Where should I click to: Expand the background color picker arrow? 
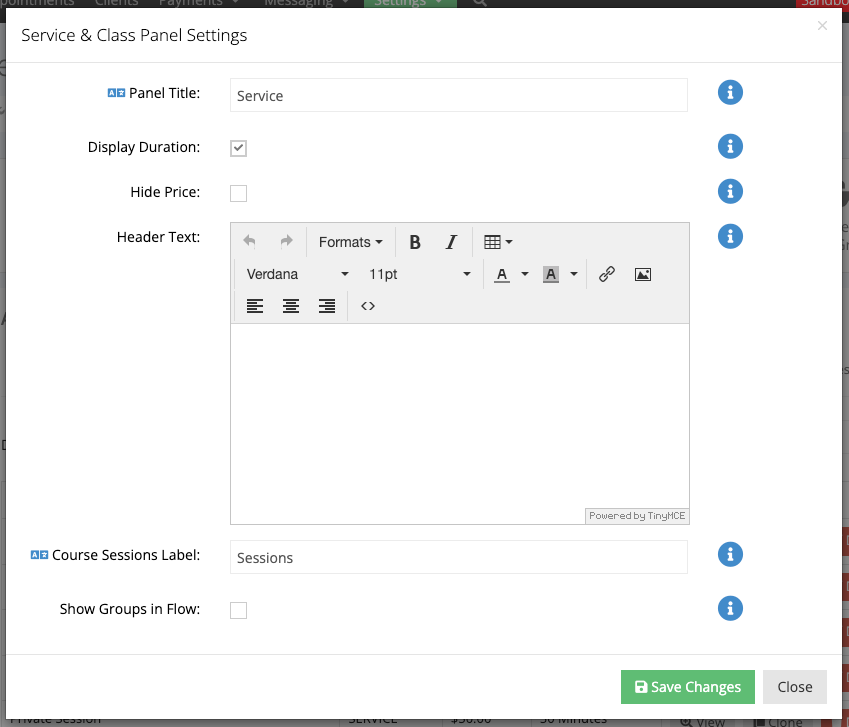574,274
